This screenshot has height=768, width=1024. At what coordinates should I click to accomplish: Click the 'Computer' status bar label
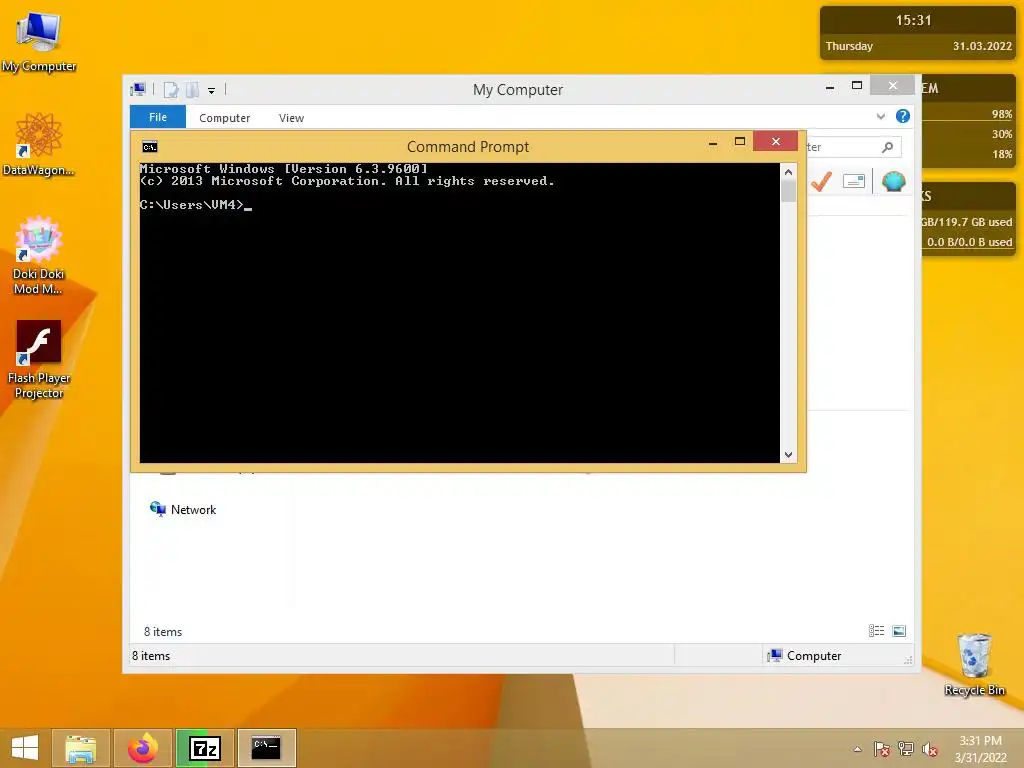(814, 656)
